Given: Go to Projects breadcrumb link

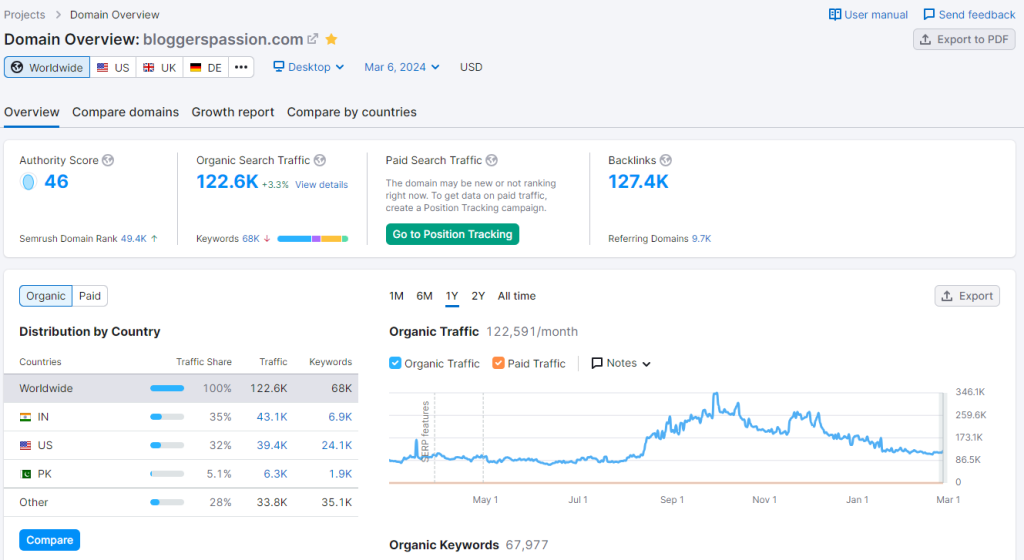Looking at the screenshot, I should 25,14.
